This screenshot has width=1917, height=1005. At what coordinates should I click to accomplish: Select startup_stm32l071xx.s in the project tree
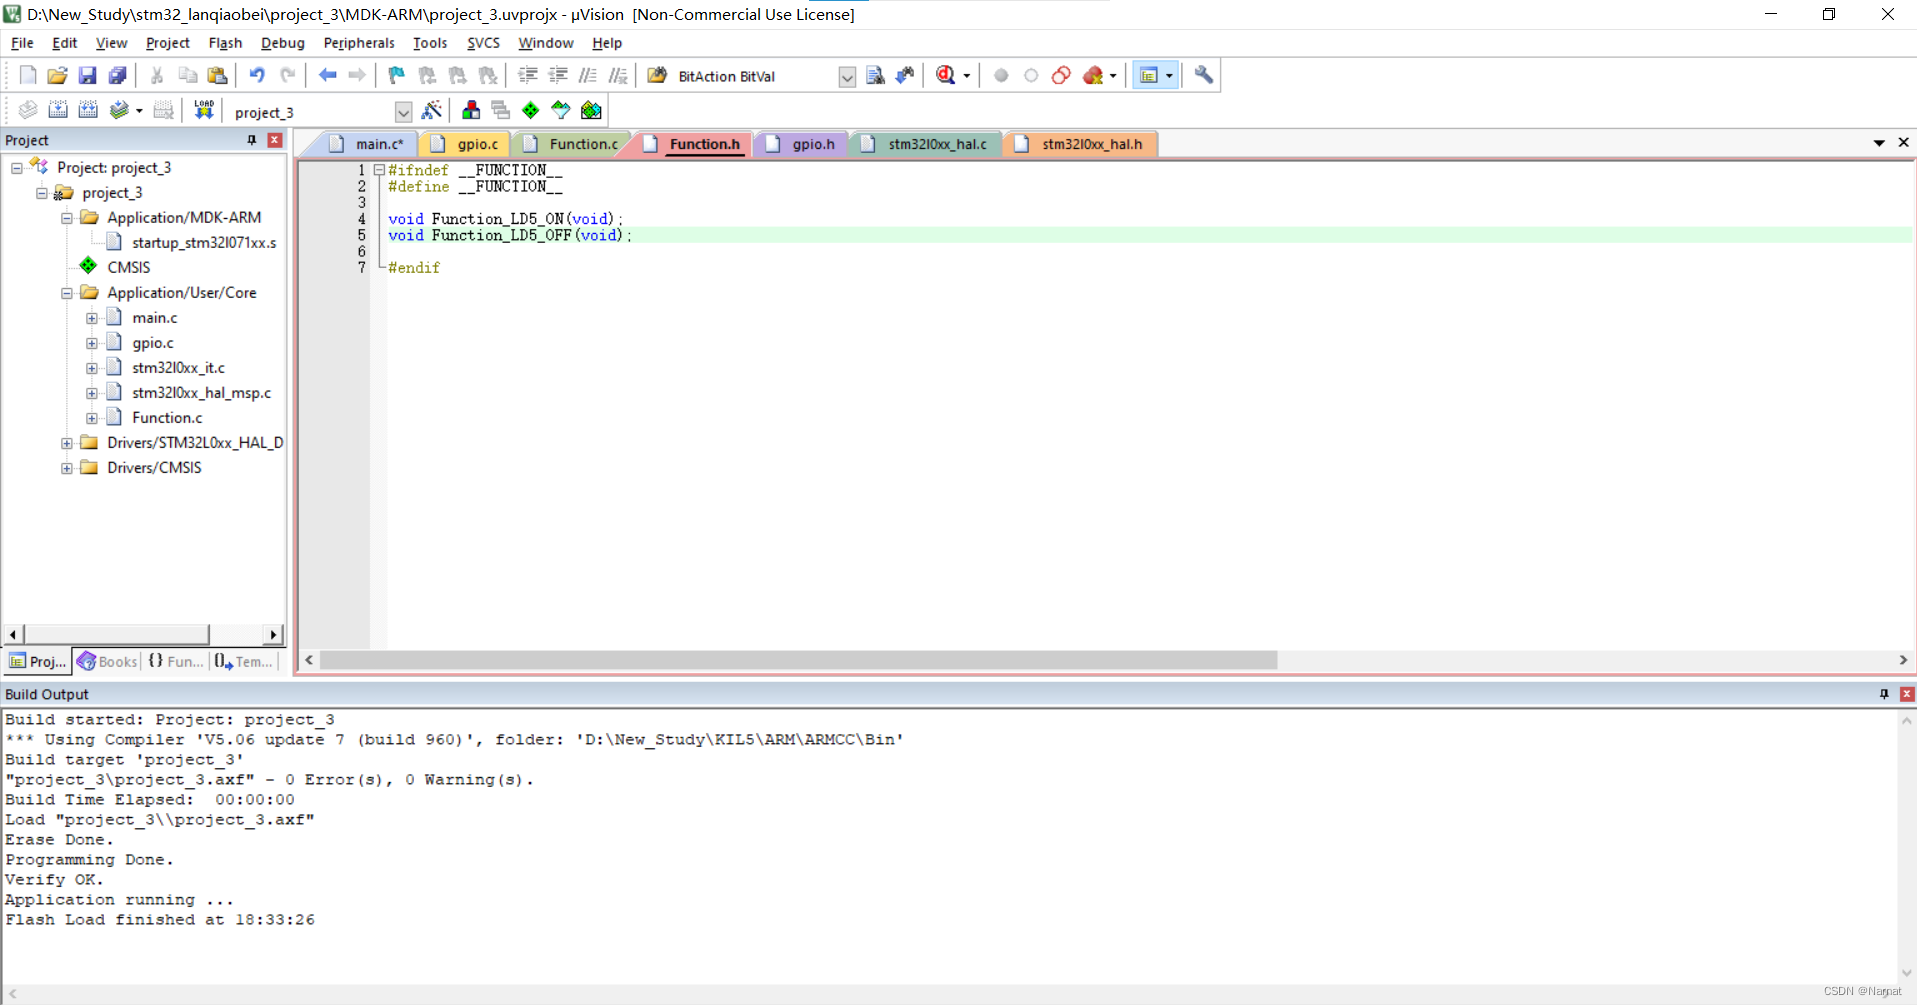[204, 243]
